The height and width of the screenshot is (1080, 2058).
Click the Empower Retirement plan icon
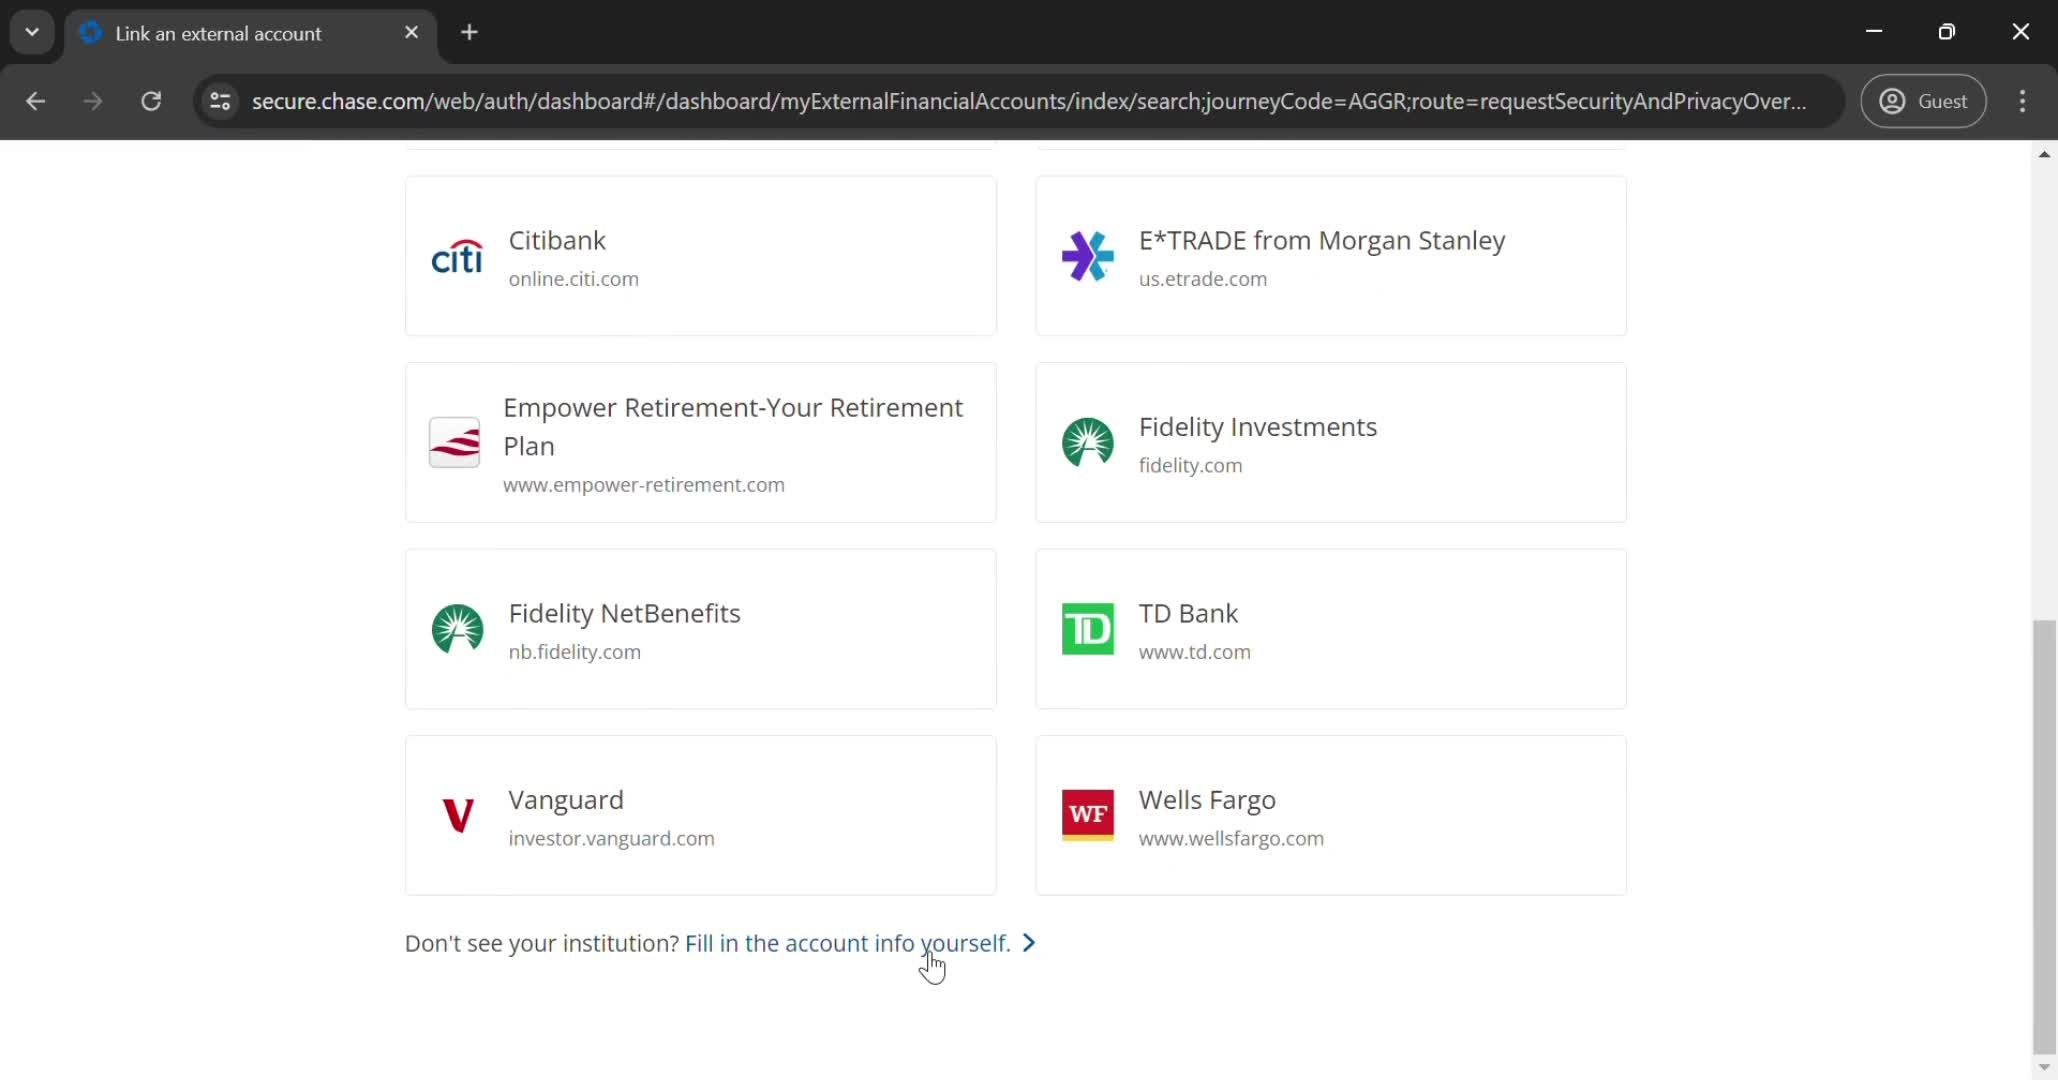click(456, 443)
